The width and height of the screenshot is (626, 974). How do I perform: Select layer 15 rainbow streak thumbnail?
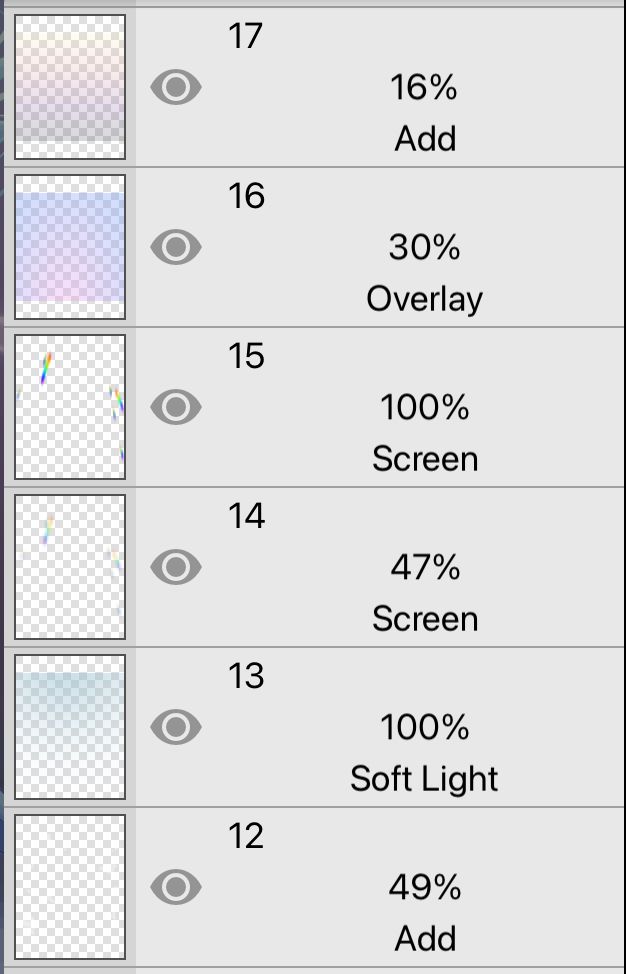pos(70,407)
